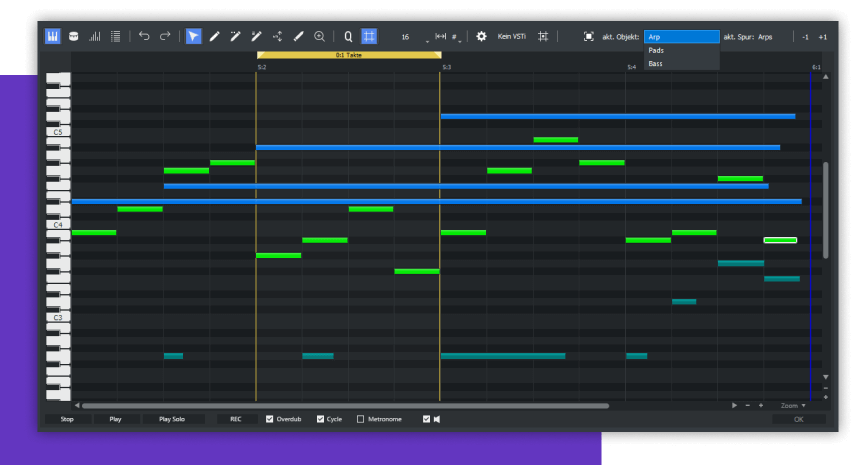Choose the pencil tool with dotted line
The image size is (856, 465).
point(235,36)
